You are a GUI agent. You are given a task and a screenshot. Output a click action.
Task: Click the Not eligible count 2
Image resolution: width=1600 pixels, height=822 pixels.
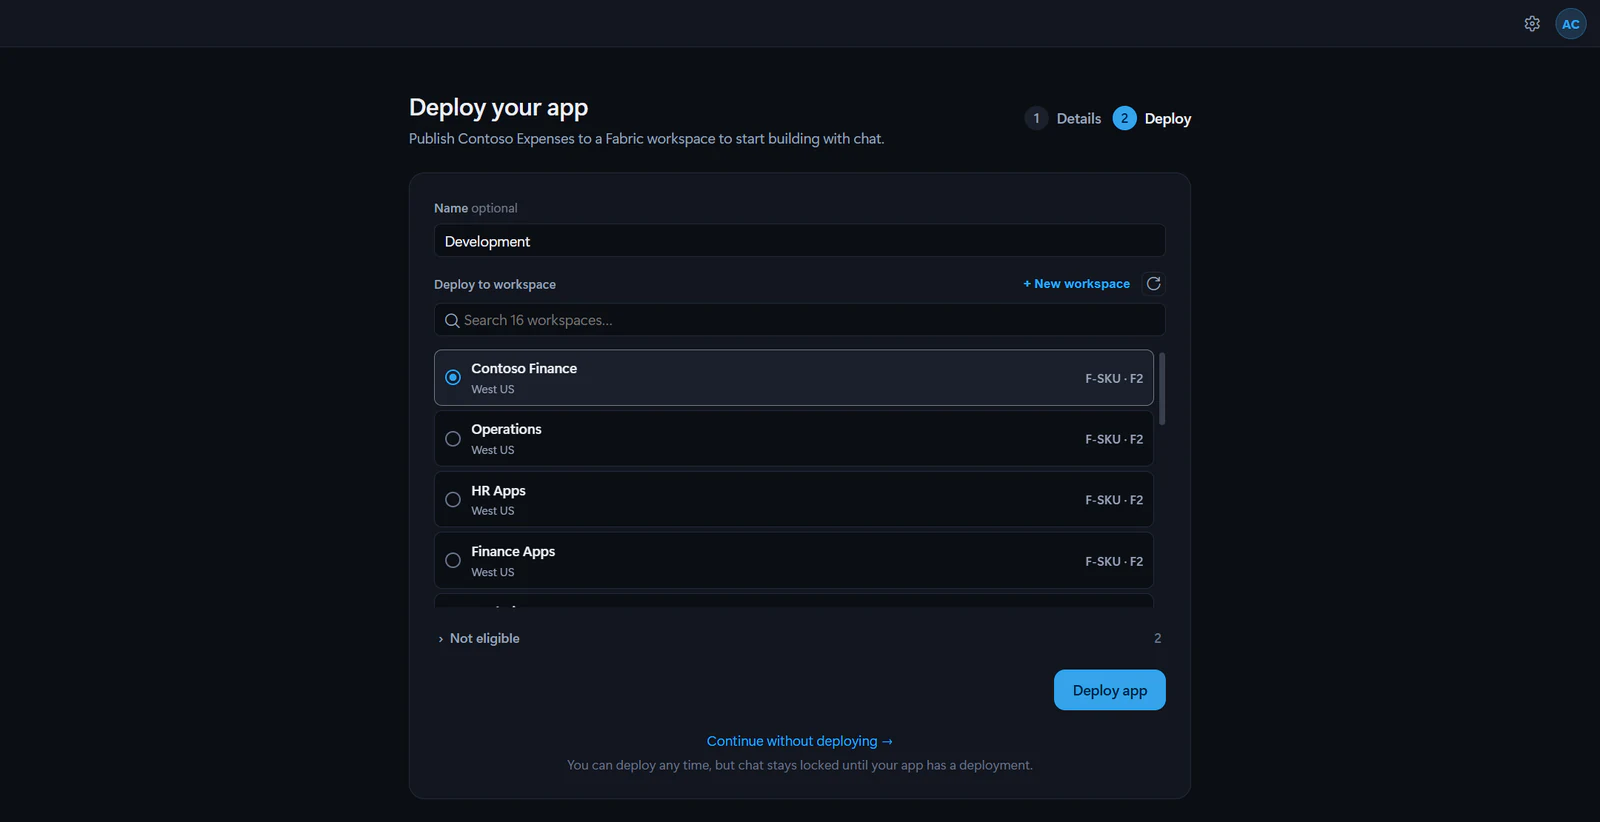pyautogui.click(x=1158, y=639)
